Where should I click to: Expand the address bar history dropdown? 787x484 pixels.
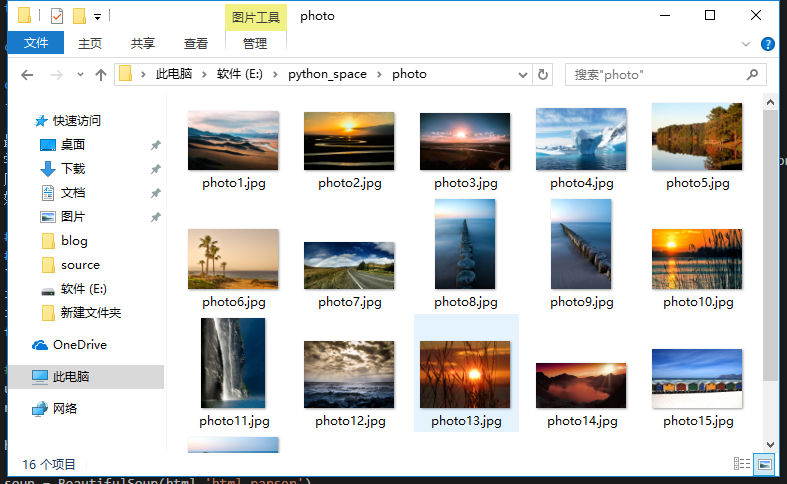(522, 74)
